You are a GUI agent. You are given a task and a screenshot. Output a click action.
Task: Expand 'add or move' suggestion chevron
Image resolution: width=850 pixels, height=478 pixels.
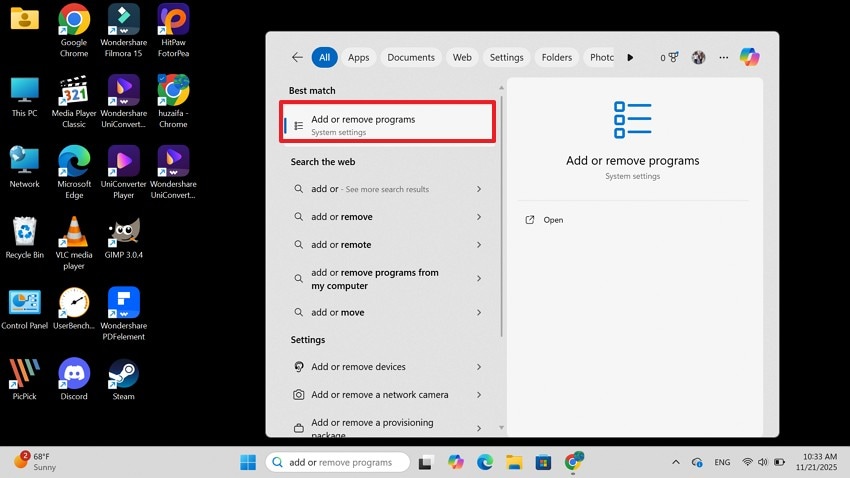pyautogui.click(x=479, y=312)
